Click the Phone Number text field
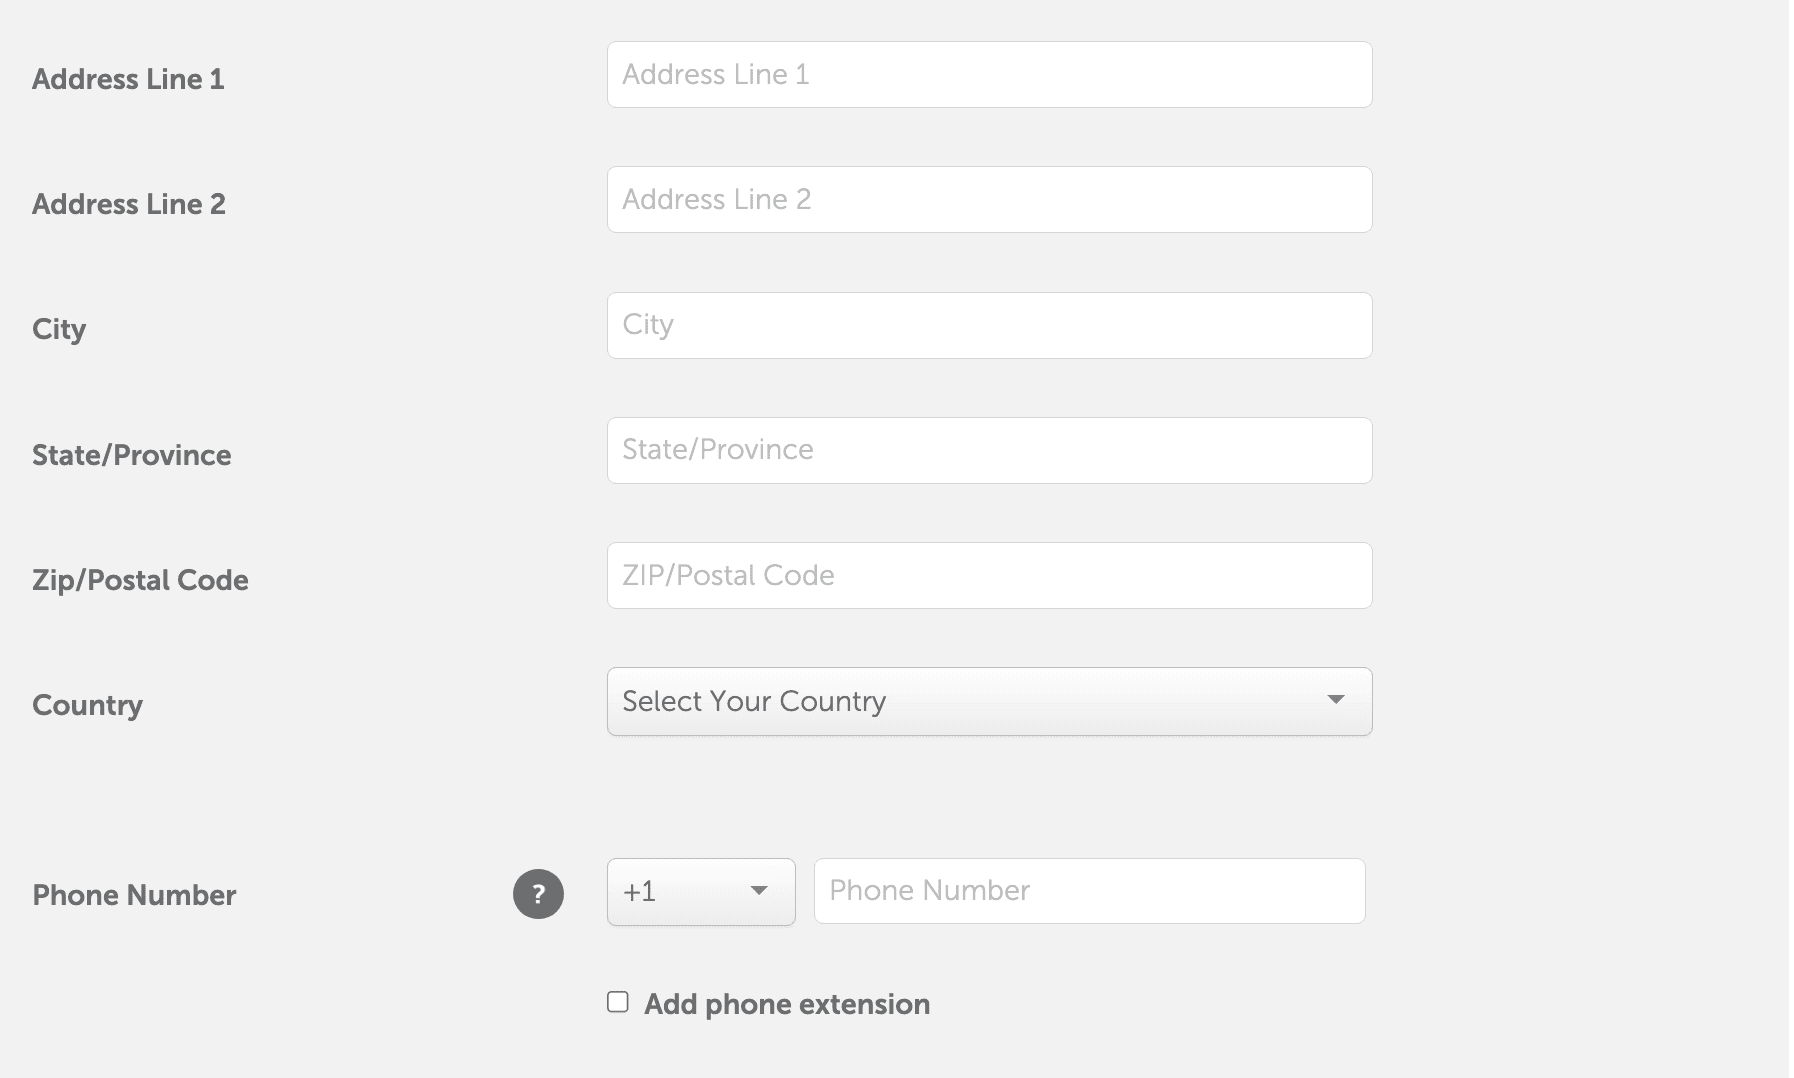Screen dimensions: 1794x1078 (x=1088, y=891)
